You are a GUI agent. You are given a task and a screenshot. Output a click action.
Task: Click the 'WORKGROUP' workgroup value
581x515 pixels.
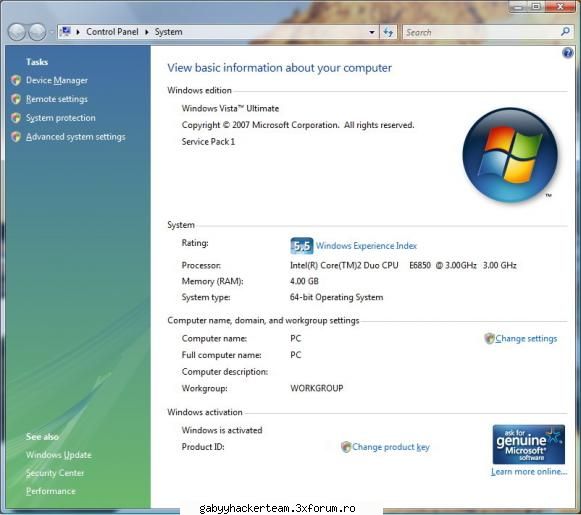coord(317,388)
